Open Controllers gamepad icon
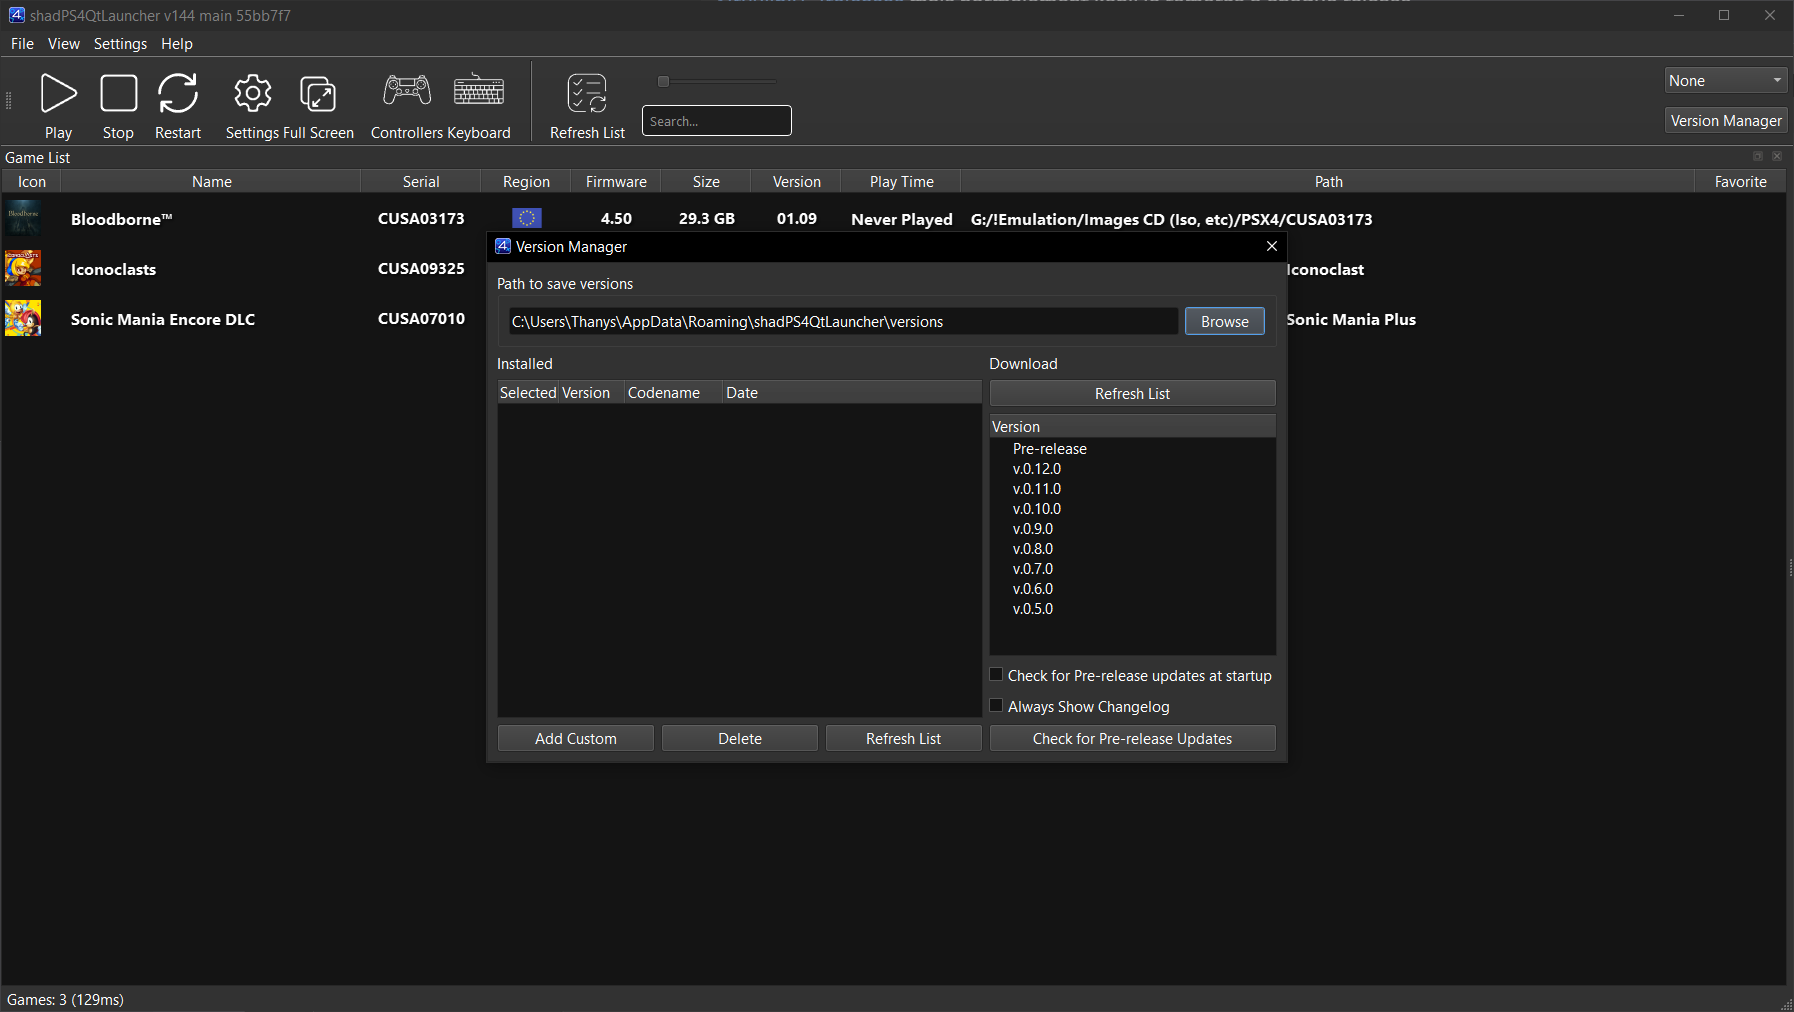Image resolution: width=1794 pixels, height=1012 pixels. click(x=407, y=91)
